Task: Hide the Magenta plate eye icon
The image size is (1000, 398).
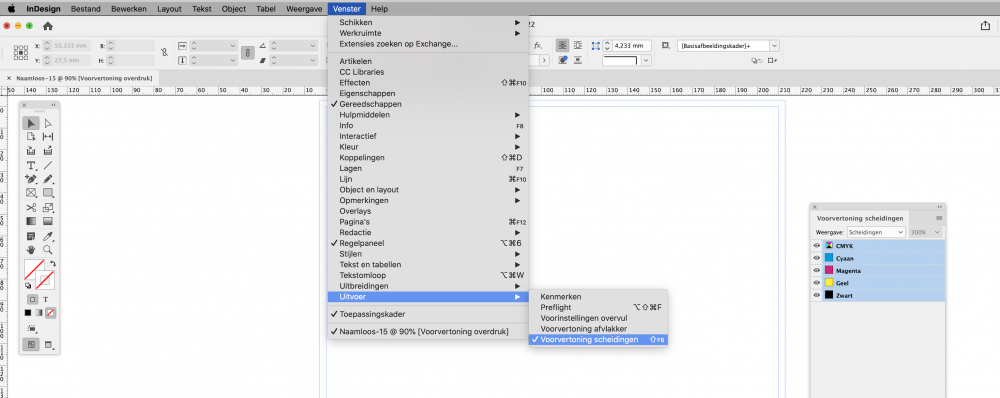Action: [x=816, y=270]
